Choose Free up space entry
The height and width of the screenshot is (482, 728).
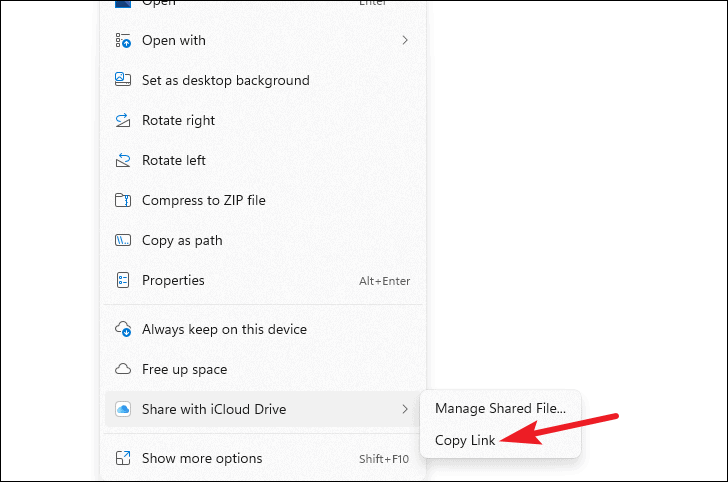(x=263, y=369)
